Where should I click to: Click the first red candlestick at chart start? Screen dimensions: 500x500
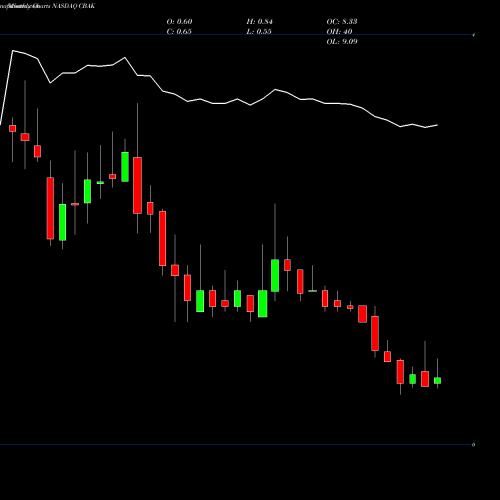click(12, 128)
